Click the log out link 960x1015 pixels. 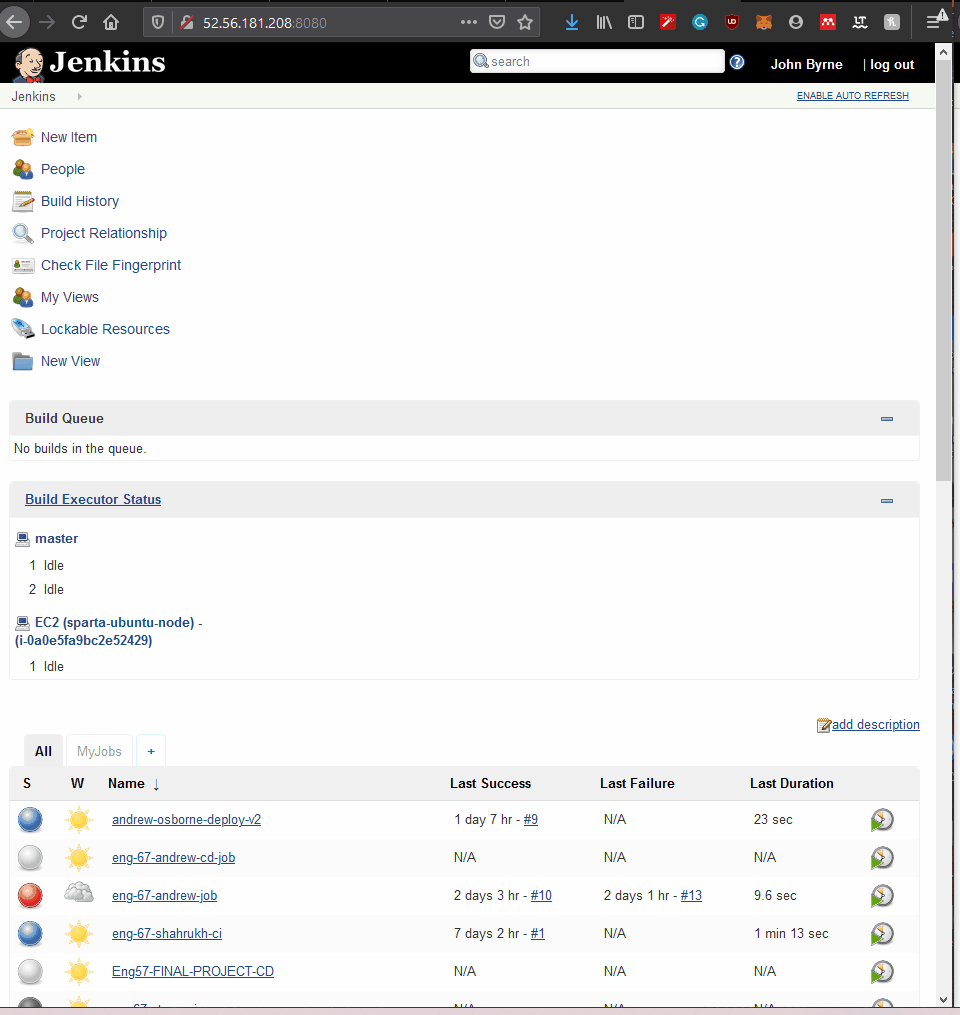click(892, 65)
